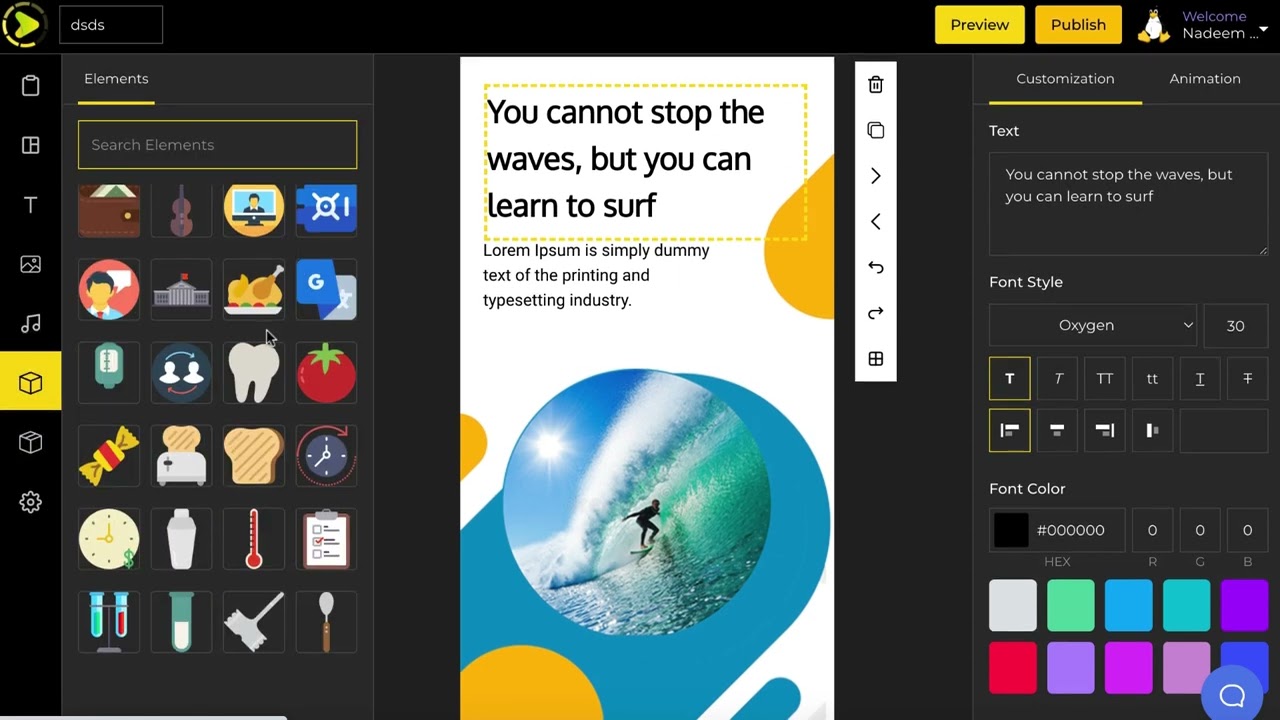
Task: Select the surfer wave image on canvas
Action: [637, 503]
